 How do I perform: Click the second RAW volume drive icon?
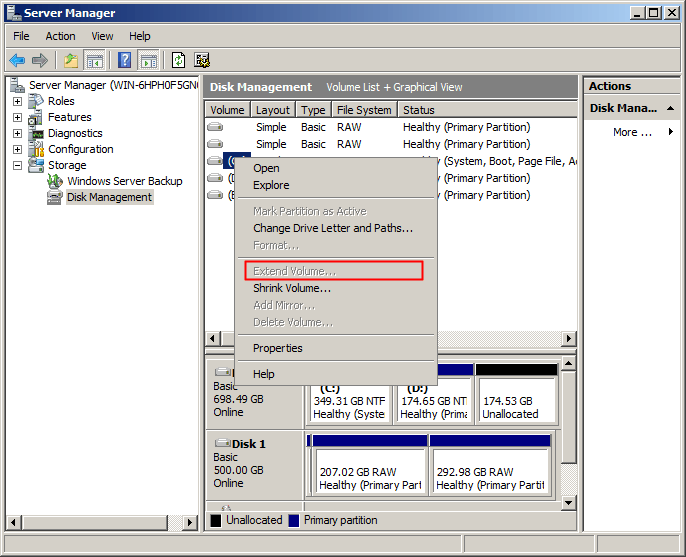click(215, 144)
